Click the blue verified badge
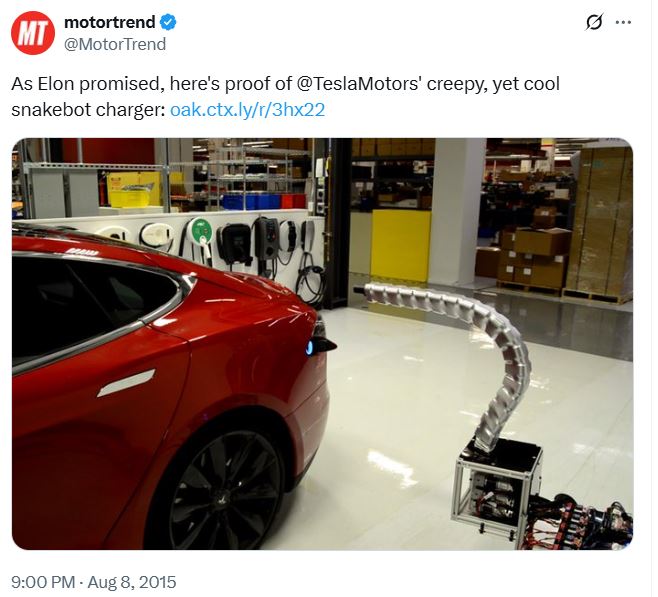658x597 pixels. [168, 22]
